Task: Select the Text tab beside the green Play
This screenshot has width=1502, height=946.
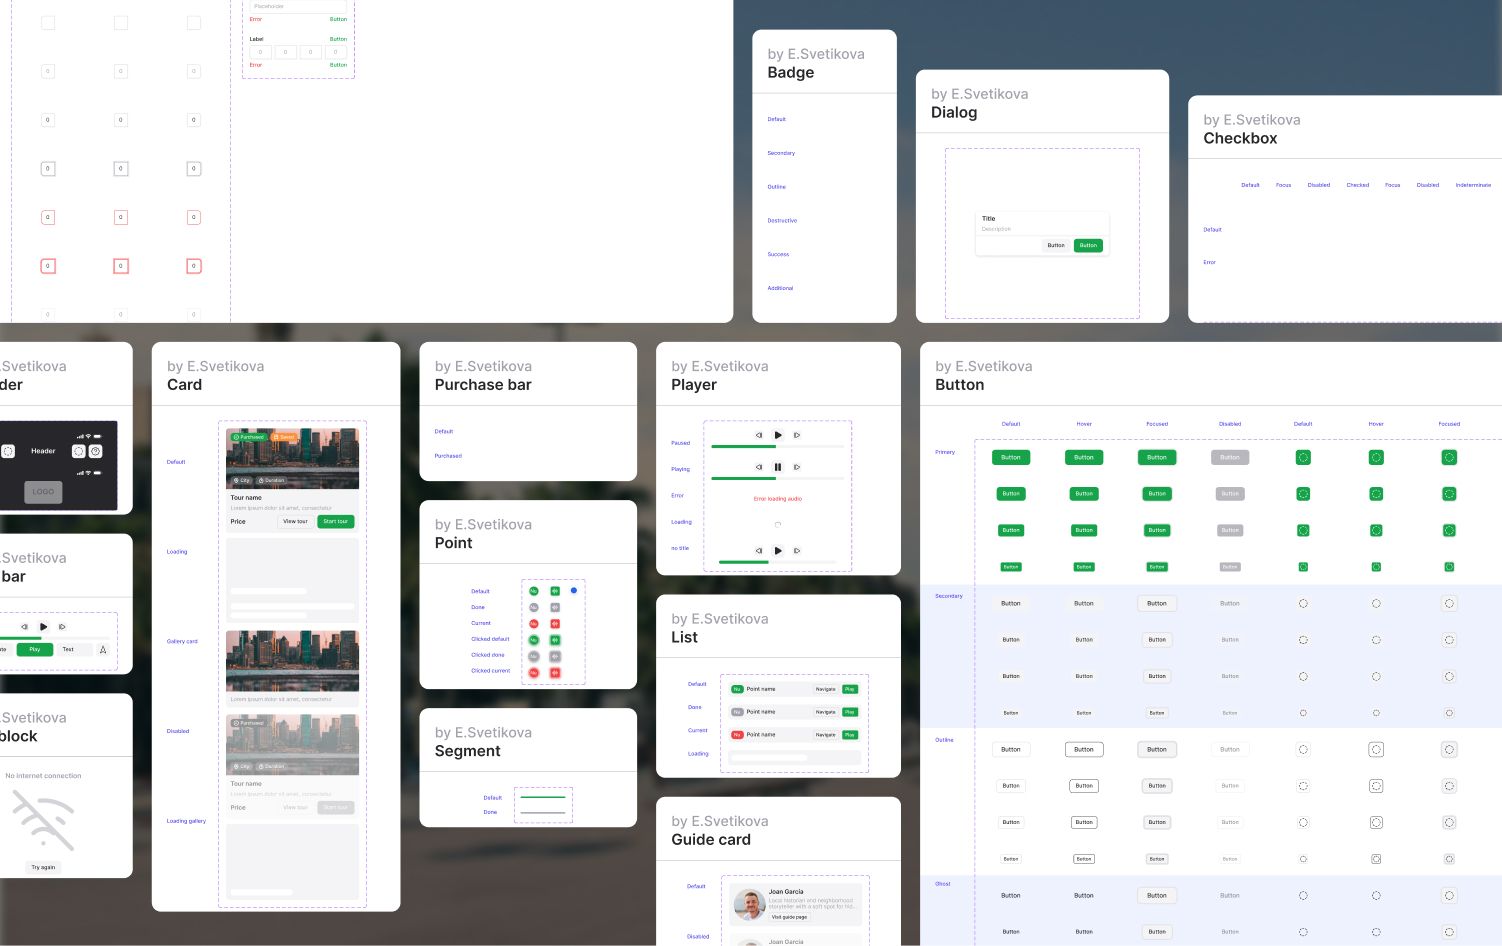Action: click(68, 649)
